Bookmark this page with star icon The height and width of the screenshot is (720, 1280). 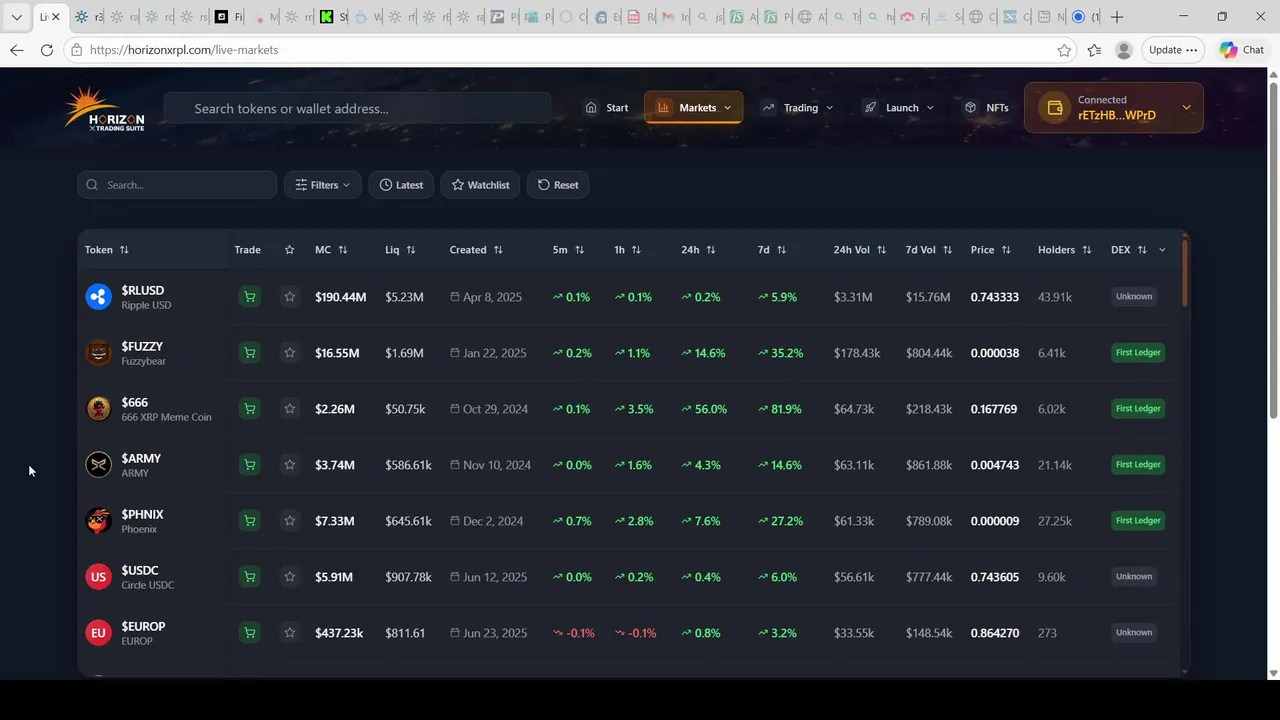[x=1065, y=50]
